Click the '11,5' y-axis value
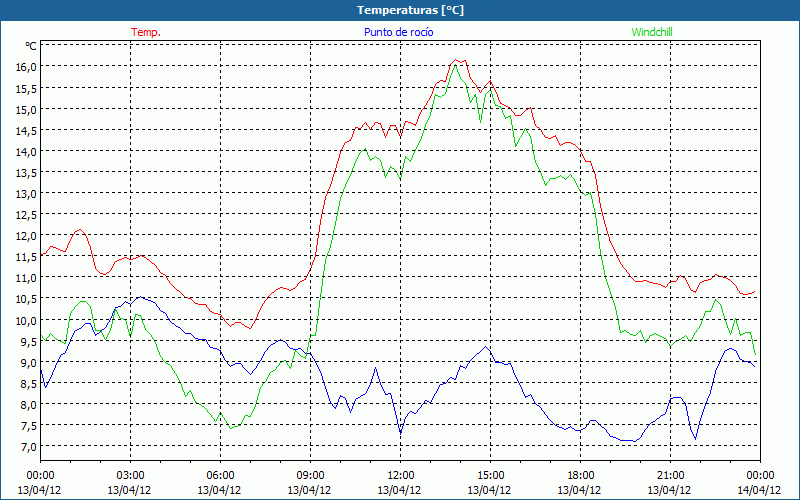The height and width of the screenshot is (500, 800). click(x=27, y=257)
